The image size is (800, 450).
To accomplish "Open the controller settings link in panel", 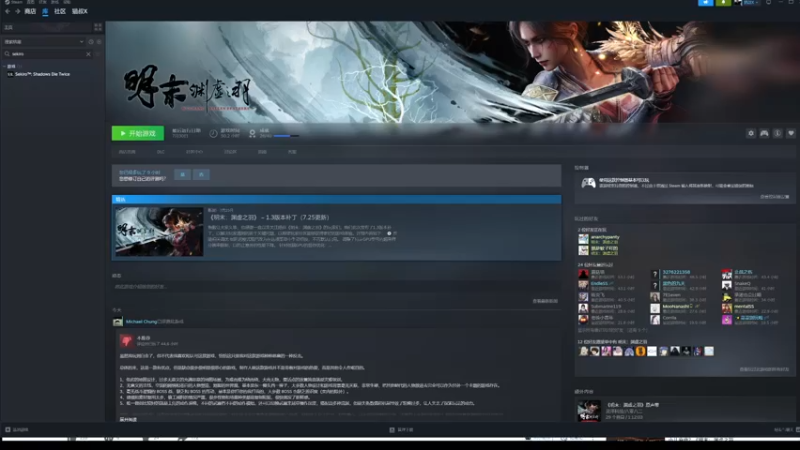I will (x=774, y=196).
